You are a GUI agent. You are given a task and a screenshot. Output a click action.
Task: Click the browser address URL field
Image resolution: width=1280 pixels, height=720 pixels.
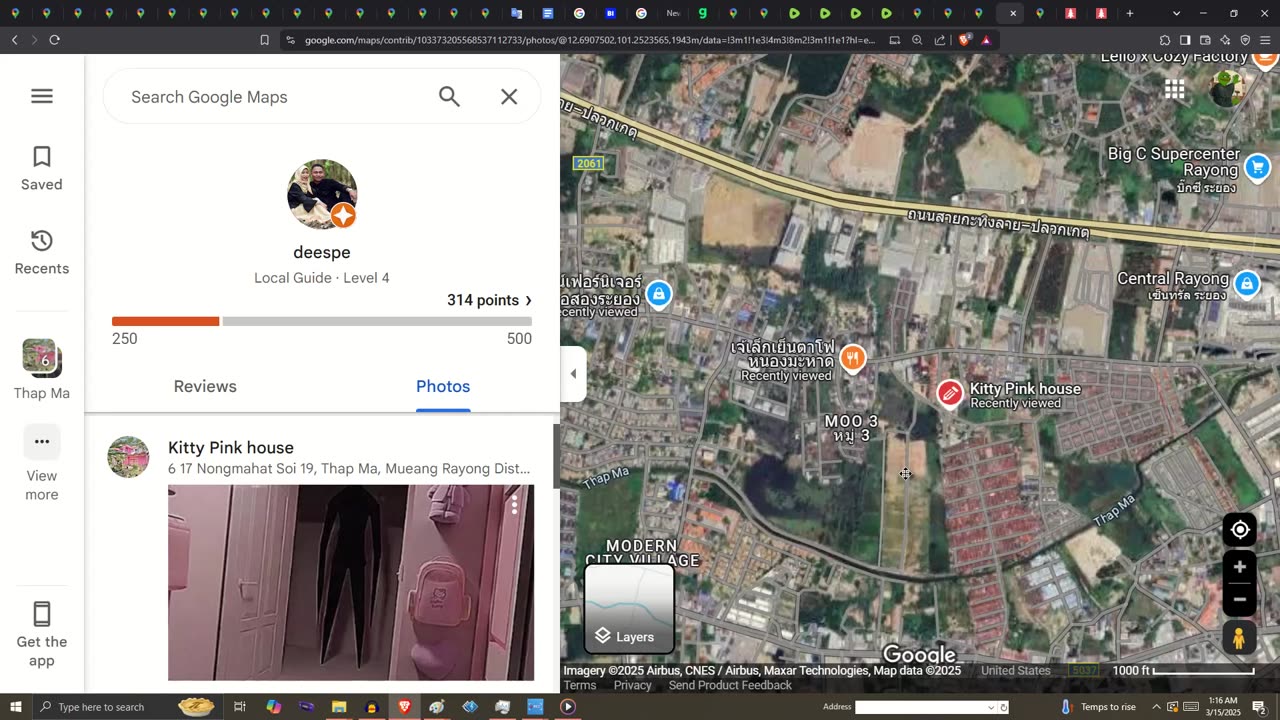[x=590, y=40]
